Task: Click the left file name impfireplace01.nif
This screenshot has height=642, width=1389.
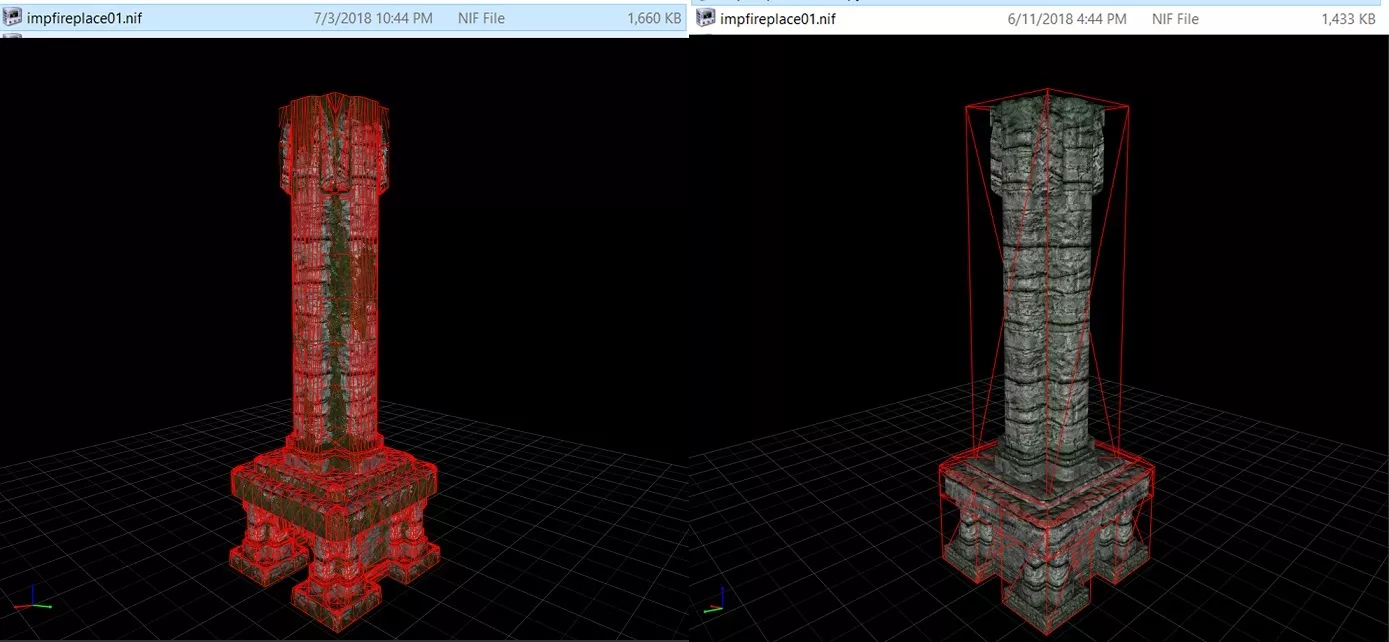Action: click(85, 18)
